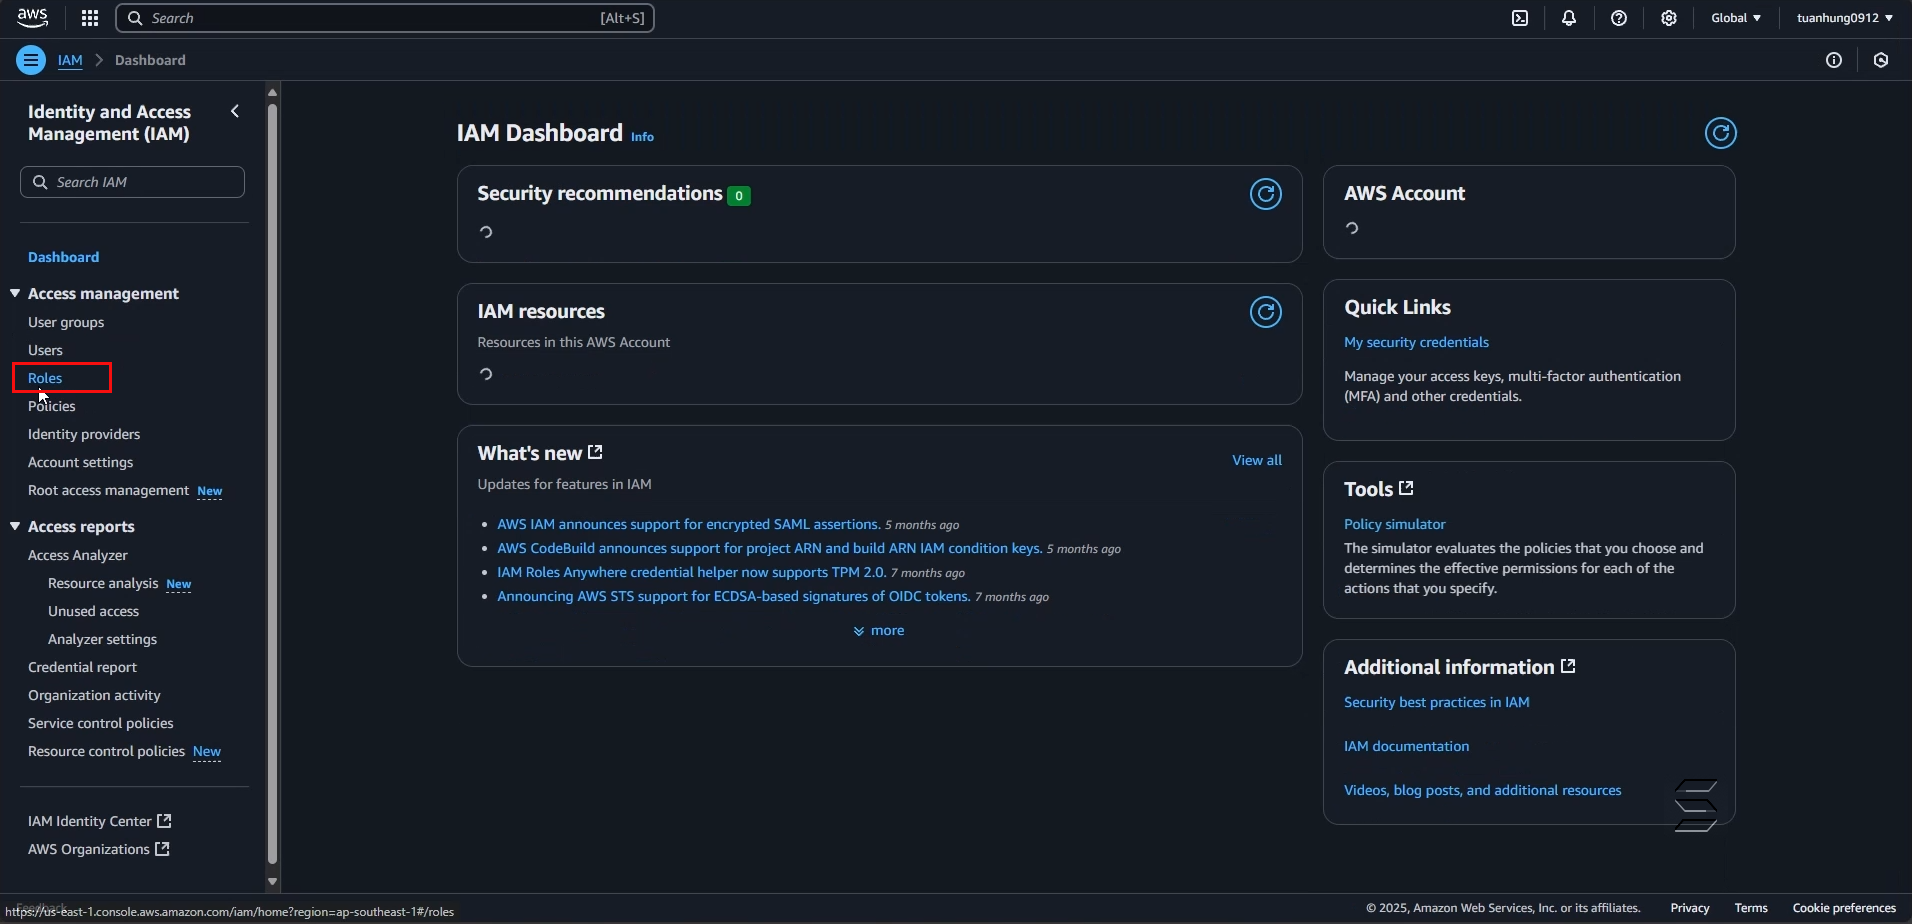The height and width of the screenshot is (924, 1912).
Task: Refresh the IAM resources card
Action: [x=1266, y=312]
